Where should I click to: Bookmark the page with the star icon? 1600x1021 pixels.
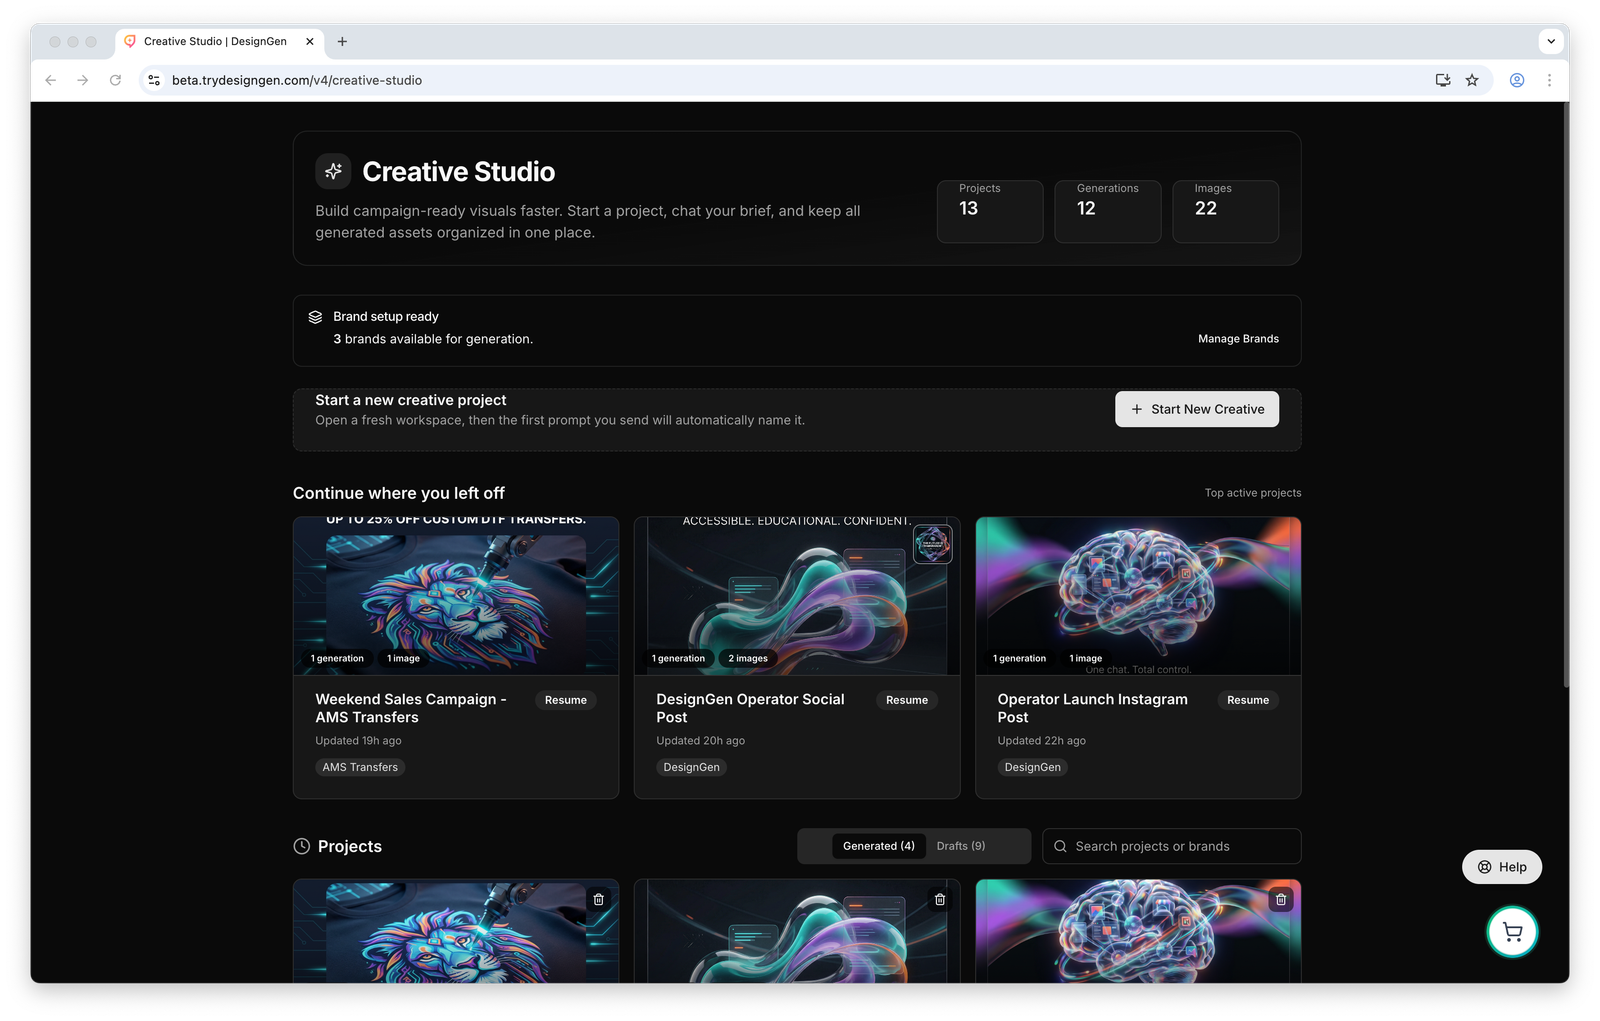[1472, 80]
